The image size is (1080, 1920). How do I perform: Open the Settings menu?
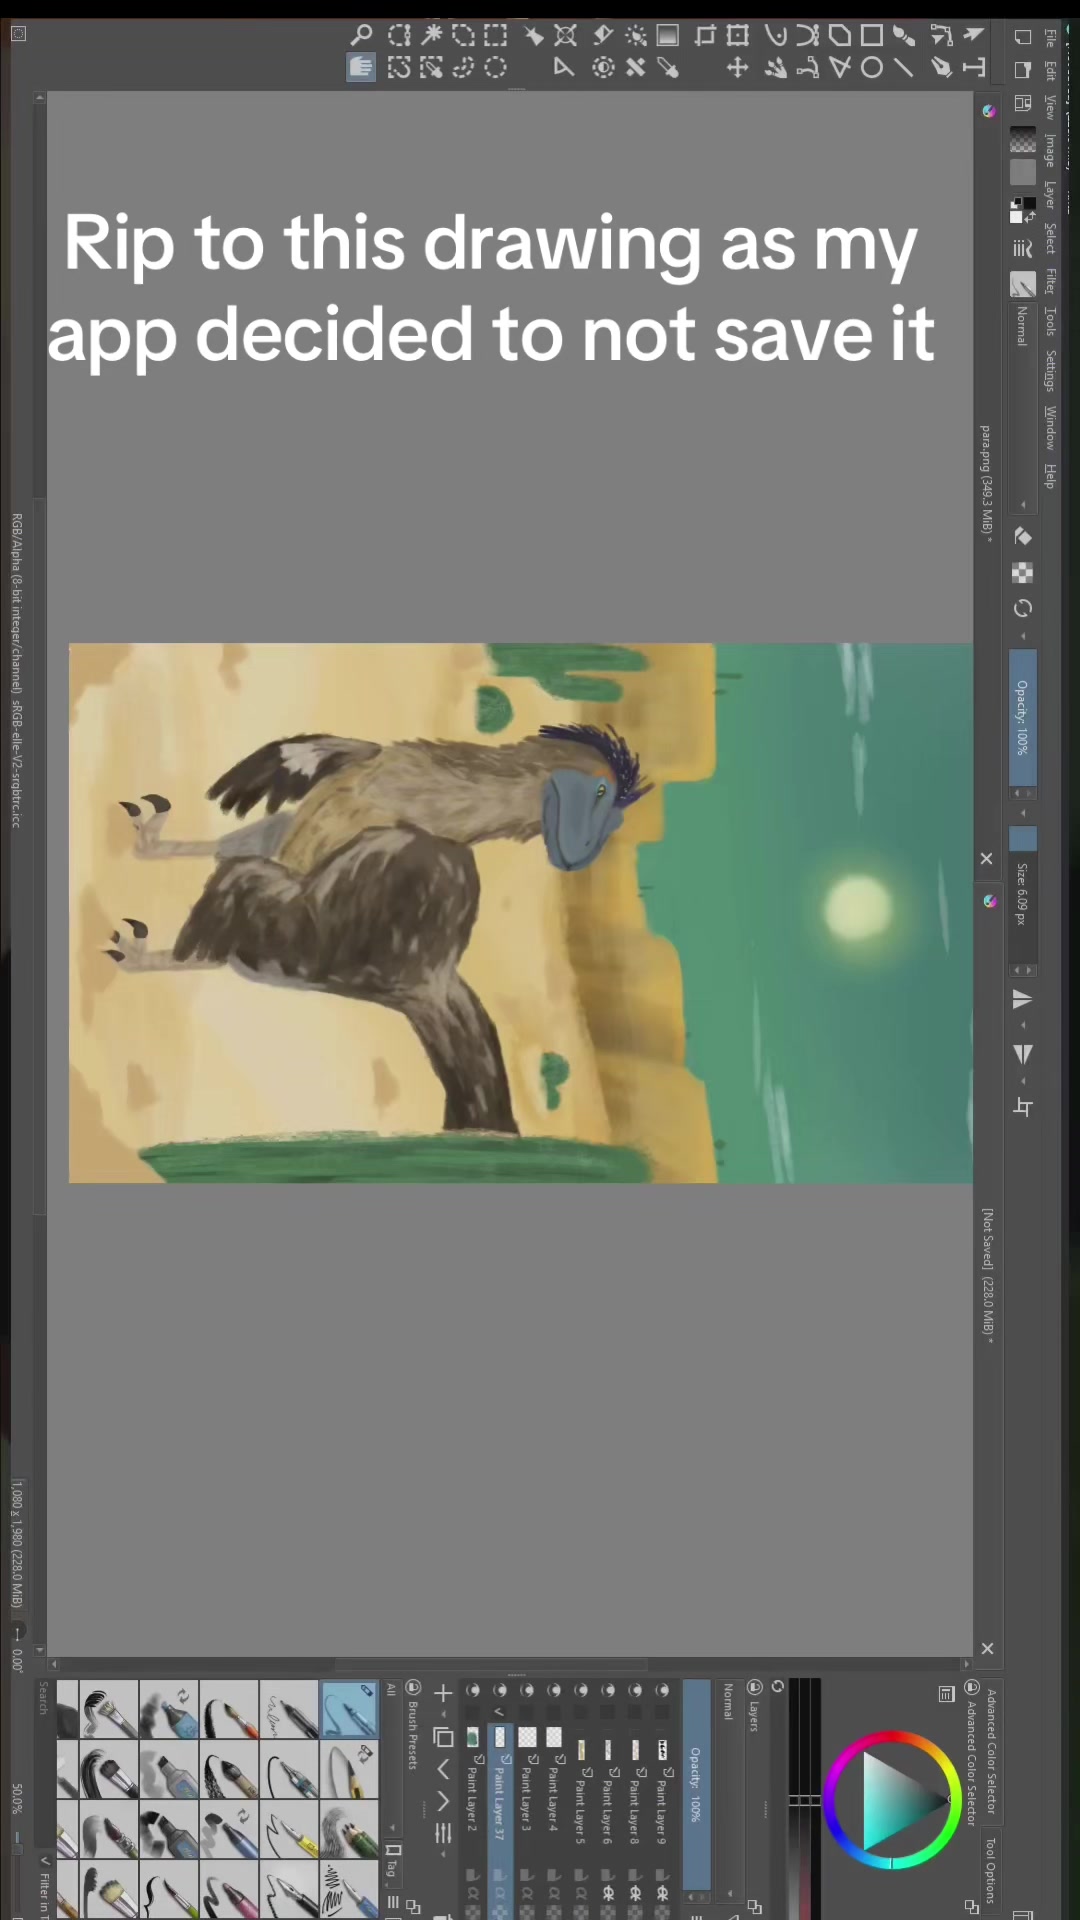[x=1050, y=370]
